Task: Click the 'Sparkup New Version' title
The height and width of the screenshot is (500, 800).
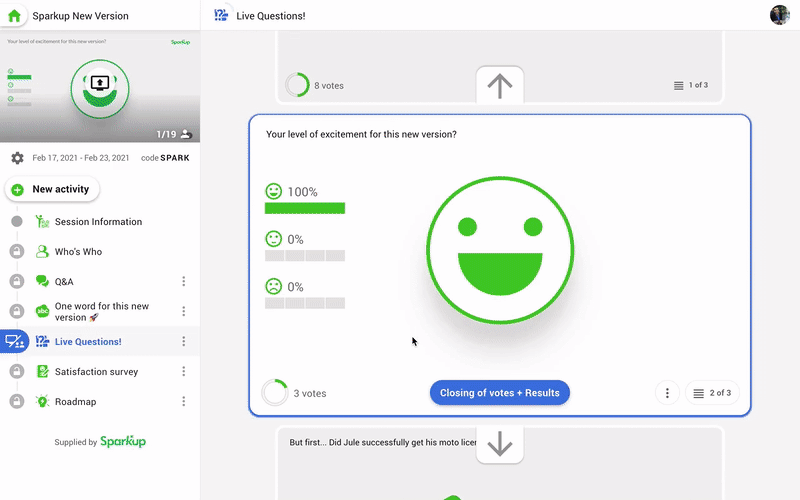Action: [x=81, y=16]
